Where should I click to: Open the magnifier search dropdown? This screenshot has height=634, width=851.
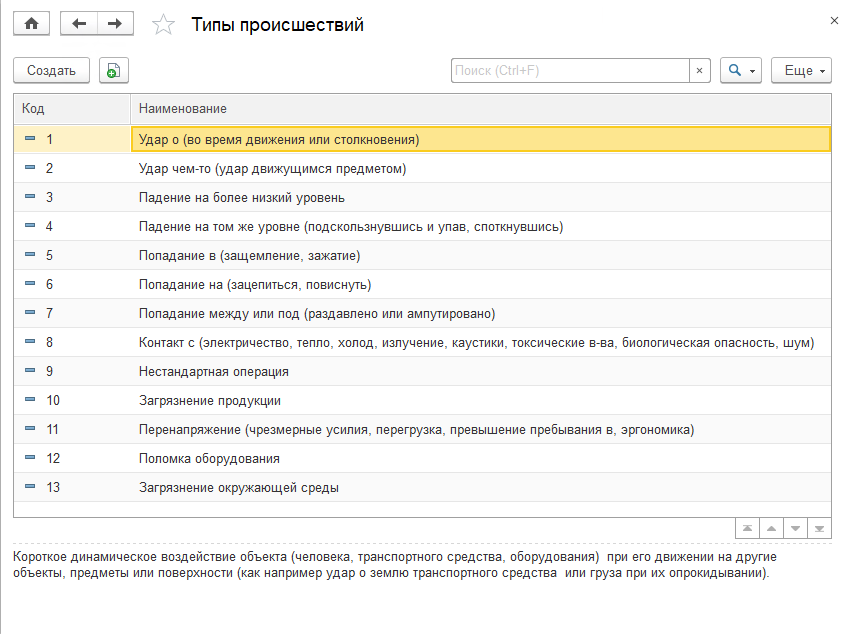[741, 71]
